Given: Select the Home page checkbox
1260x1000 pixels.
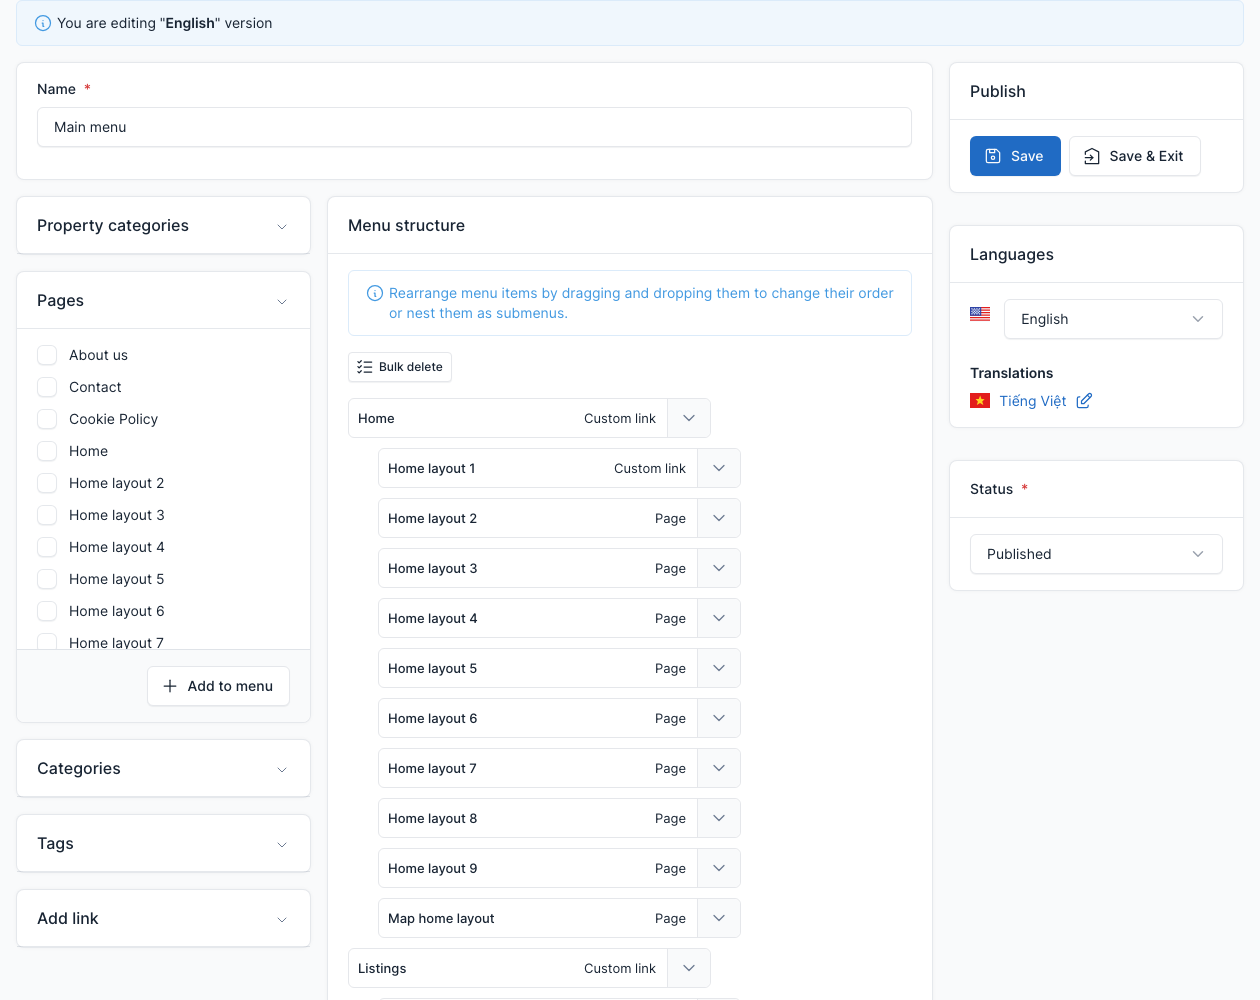Looking at the screenshot, I should coord(47,451).
